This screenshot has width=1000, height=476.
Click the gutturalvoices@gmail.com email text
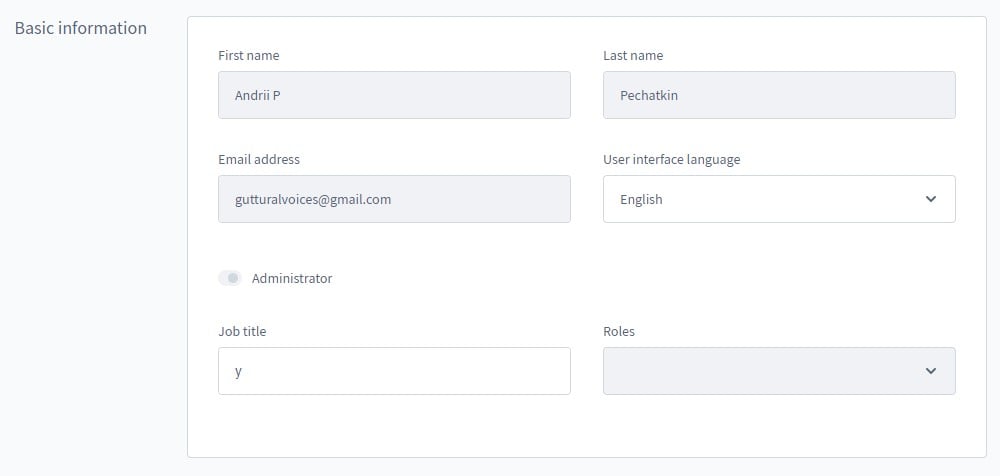click(x=312, y=200)
